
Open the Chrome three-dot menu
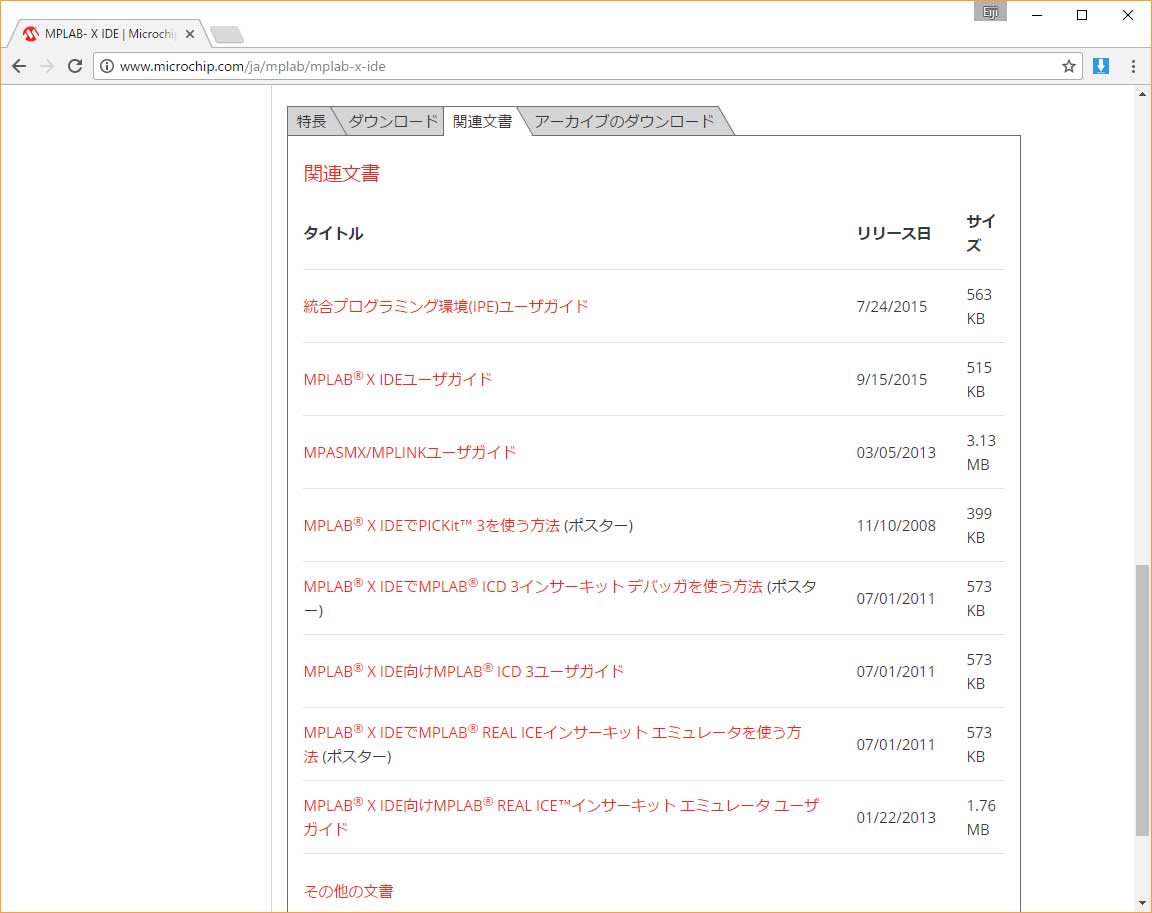(x=1133, y=66)
